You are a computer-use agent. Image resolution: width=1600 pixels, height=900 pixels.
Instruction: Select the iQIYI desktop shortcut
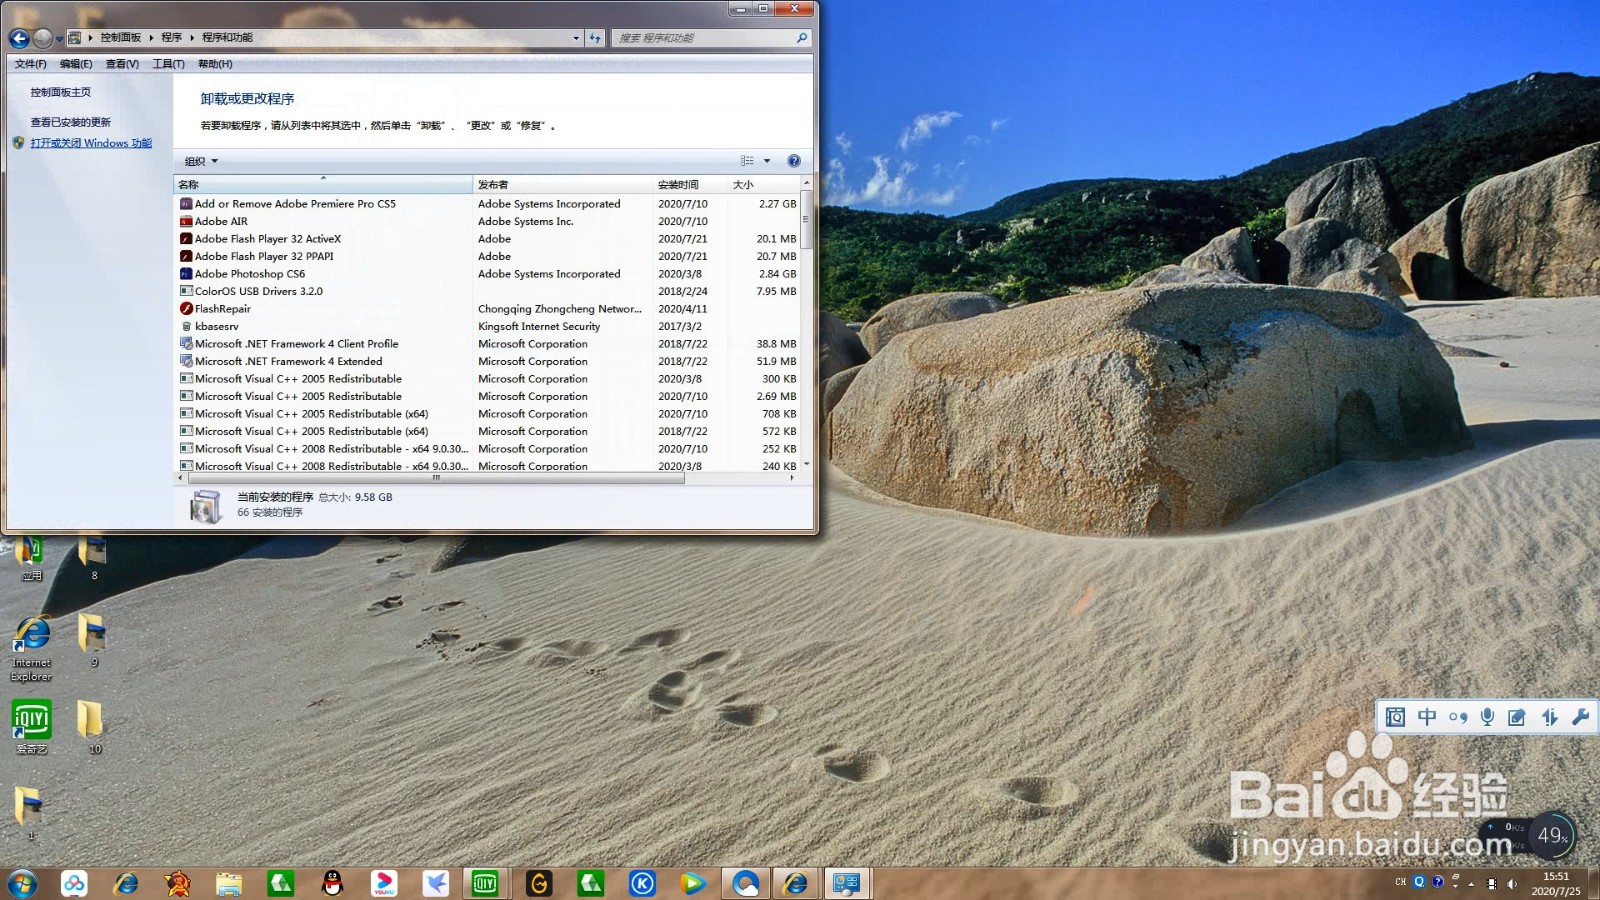(32, 727)
